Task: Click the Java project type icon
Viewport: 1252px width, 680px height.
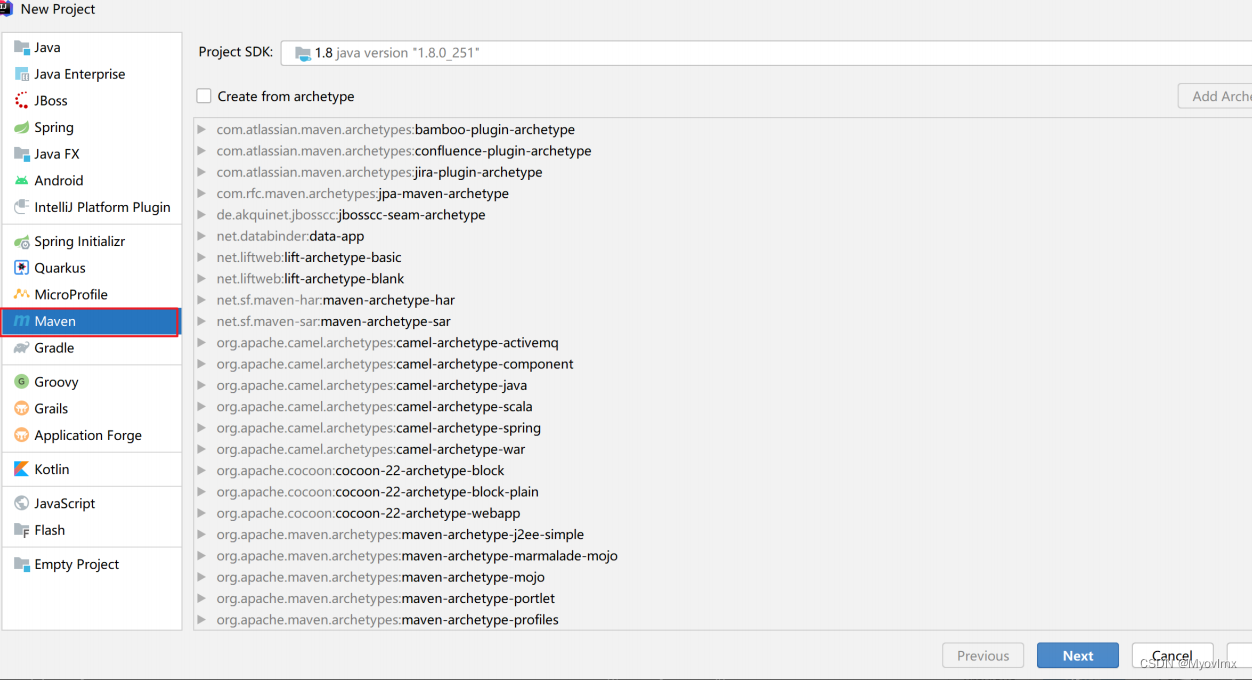Action: [x=22, y=47]
